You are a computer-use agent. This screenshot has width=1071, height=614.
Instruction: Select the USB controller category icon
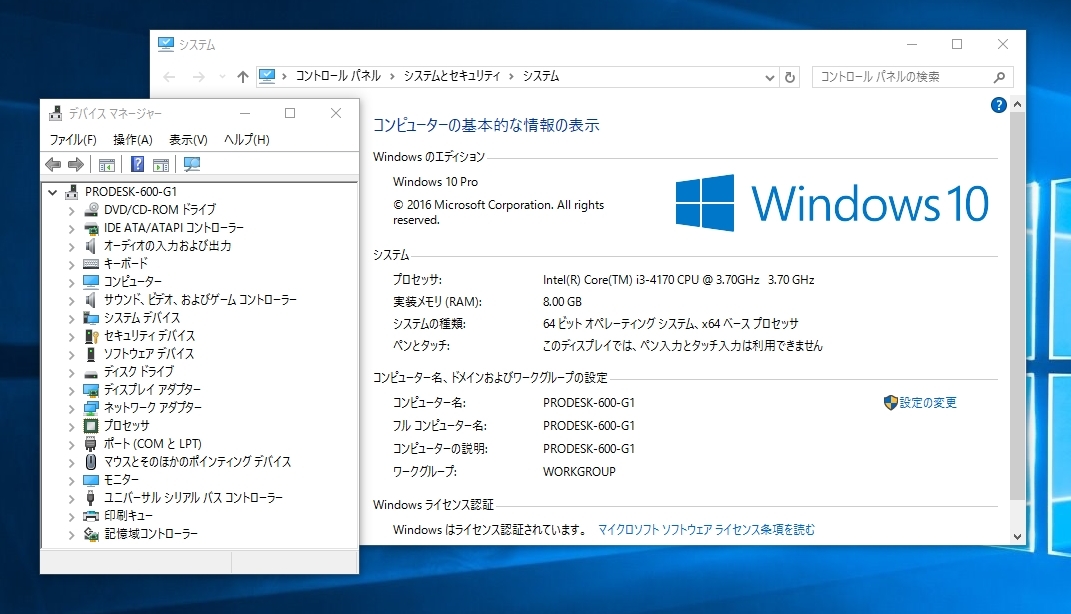(x=91, y=497)
